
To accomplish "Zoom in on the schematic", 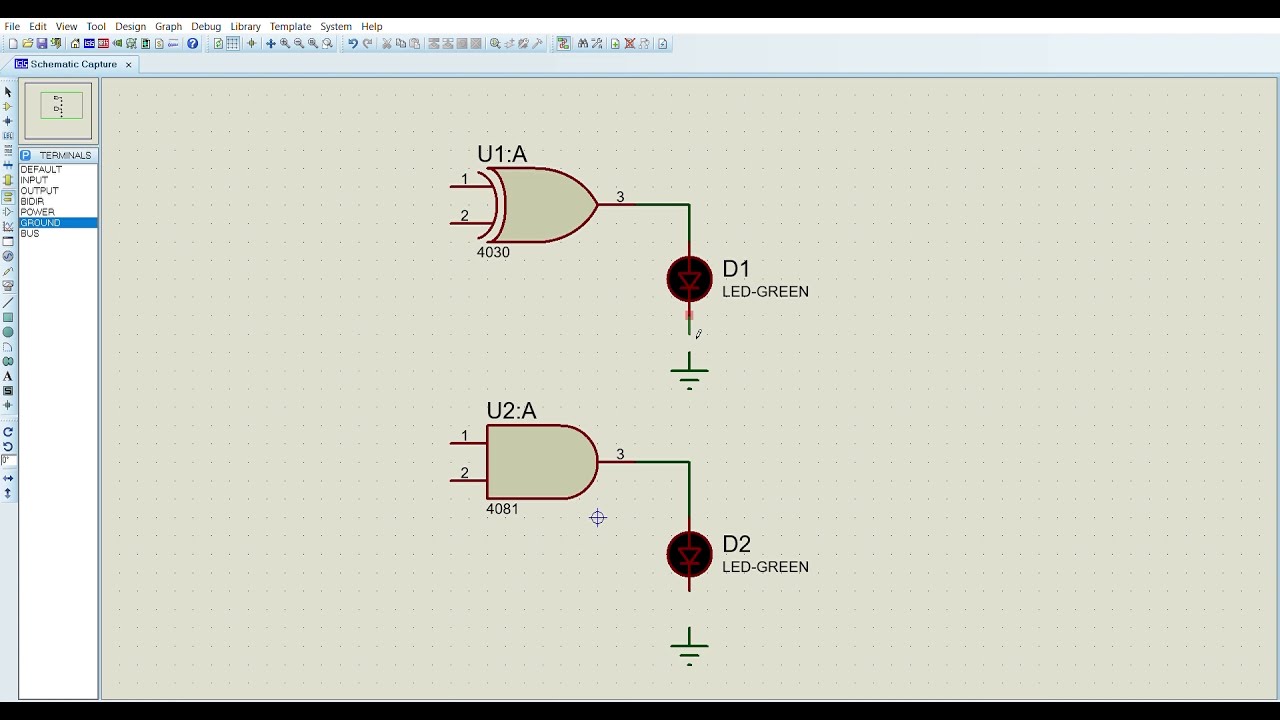I will click(285, 44).
